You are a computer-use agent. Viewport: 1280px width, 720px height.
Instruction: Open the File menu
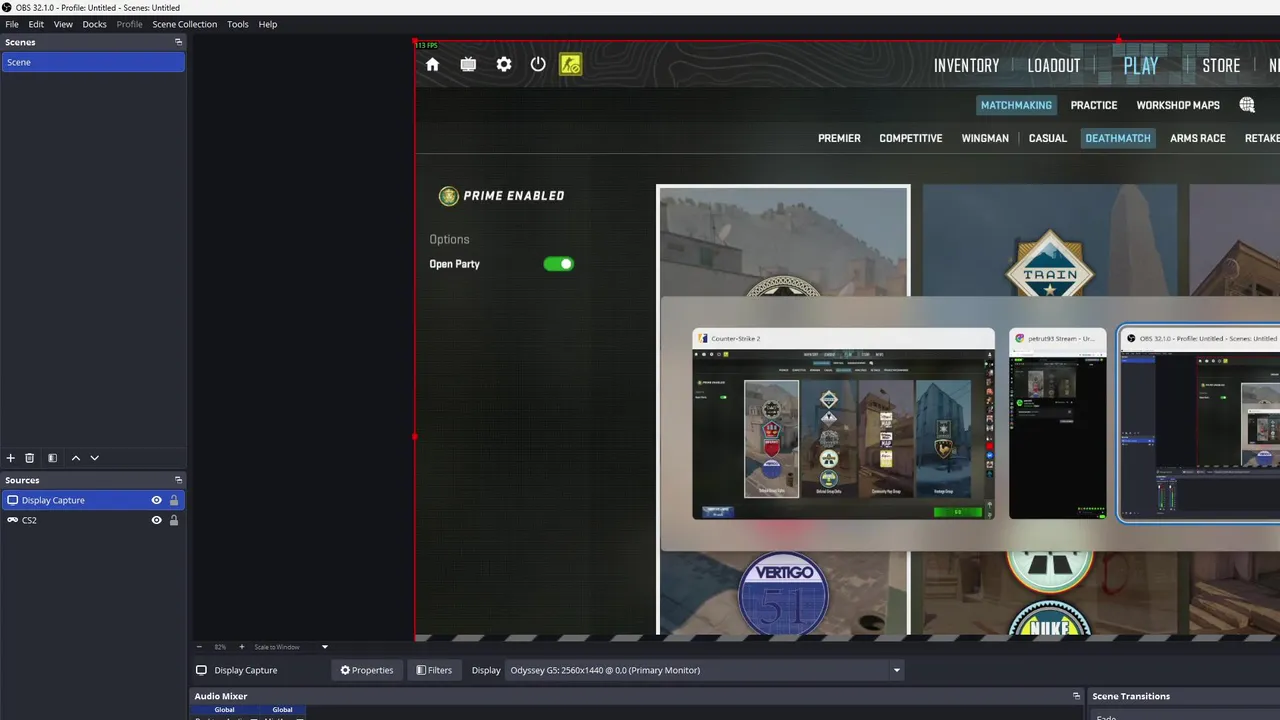(12, 24)
